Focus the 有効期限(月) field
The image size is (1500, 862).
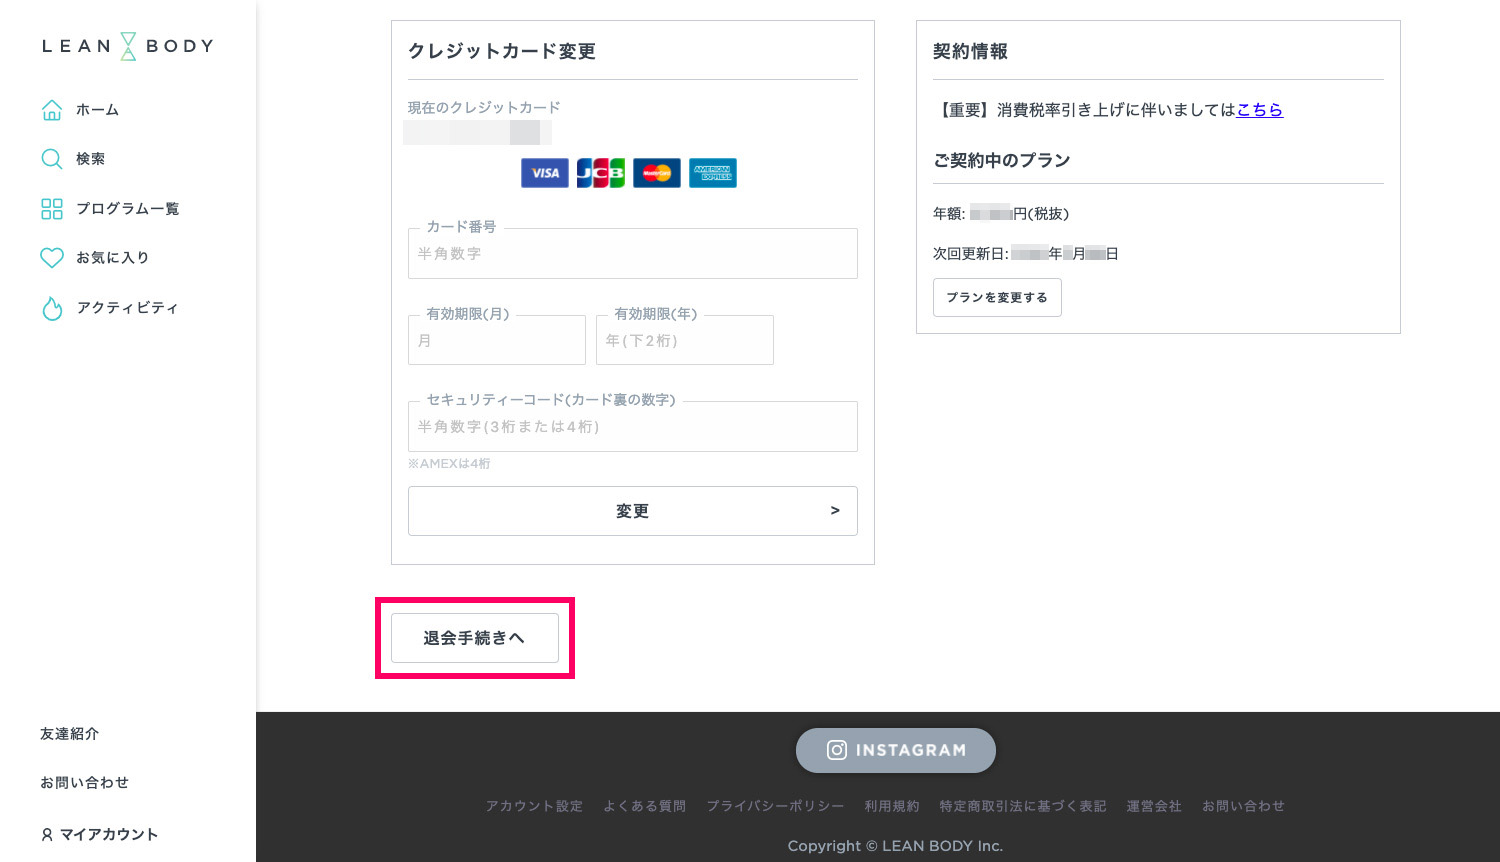click(497, 340)
